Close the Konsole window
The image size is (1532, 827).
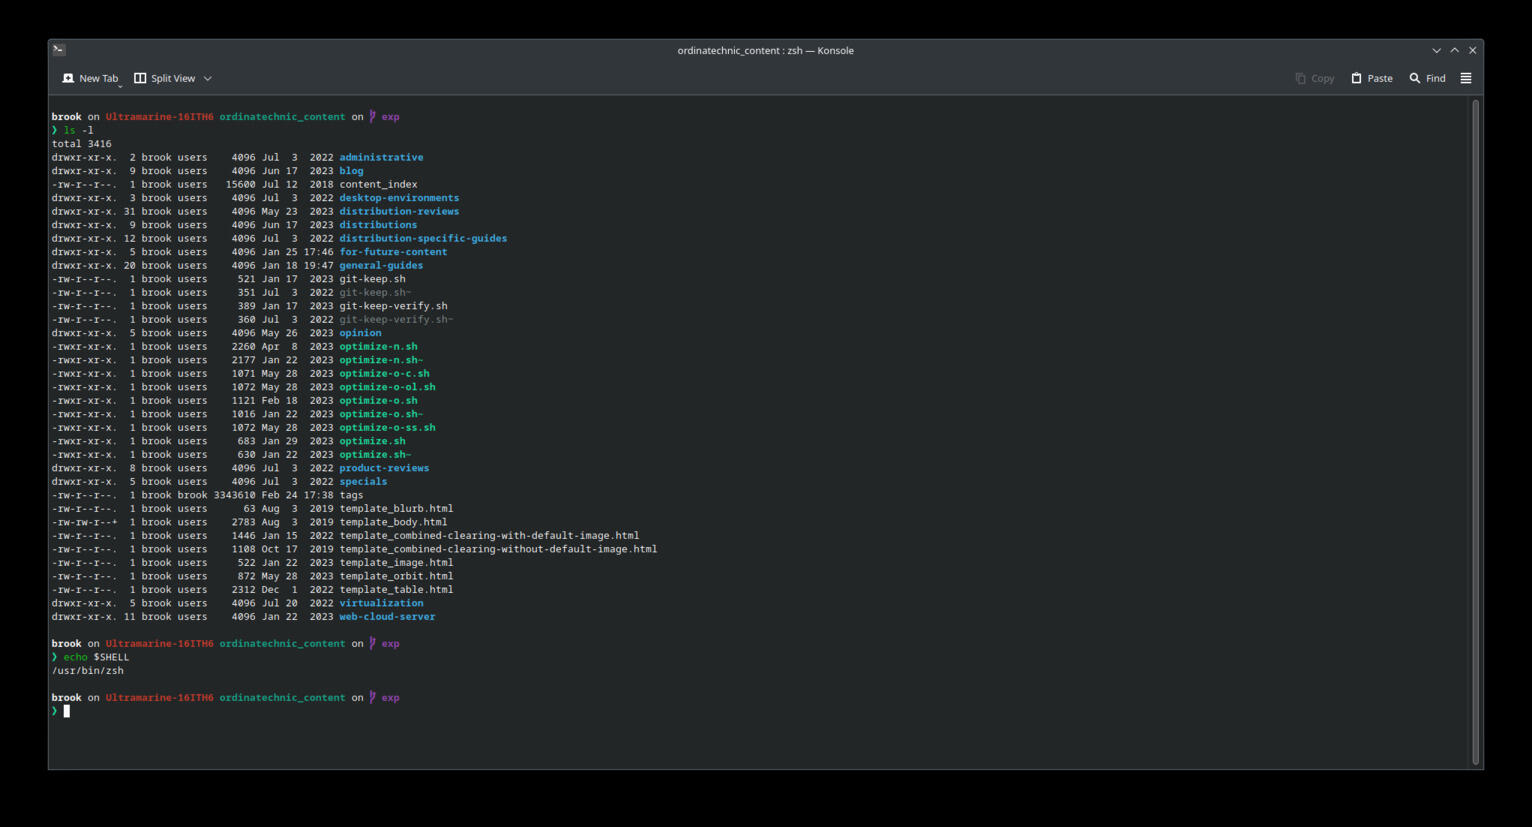1473,50
